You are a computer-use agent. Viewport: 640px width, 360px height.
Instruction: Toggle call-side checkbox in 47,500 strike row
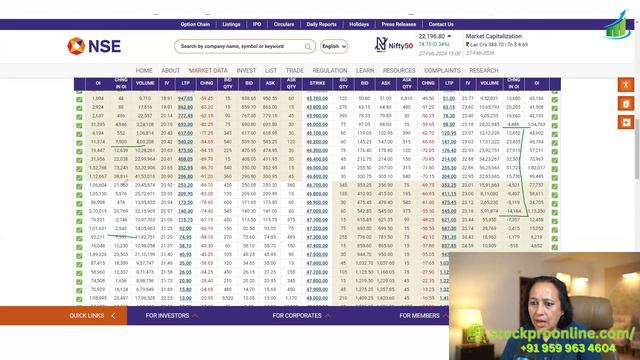click(x=79, y=255)
